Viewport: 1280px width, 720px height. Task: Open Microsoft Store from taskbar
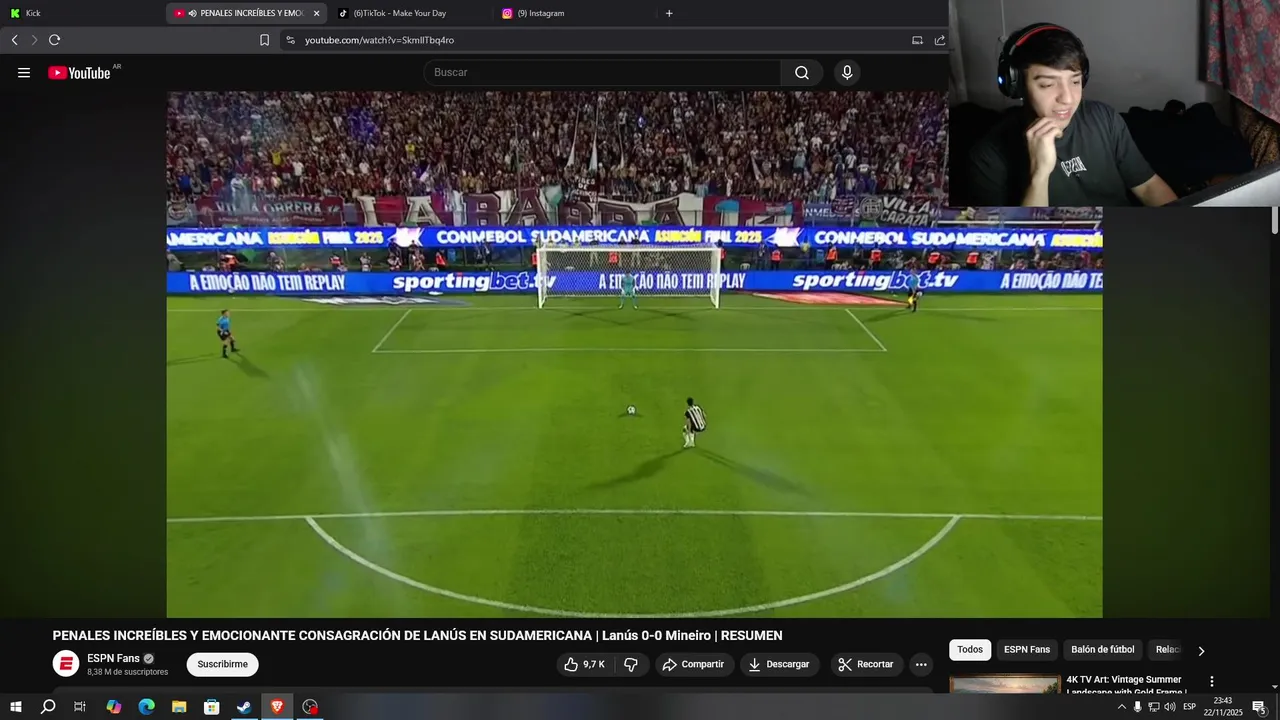(211, 707)
